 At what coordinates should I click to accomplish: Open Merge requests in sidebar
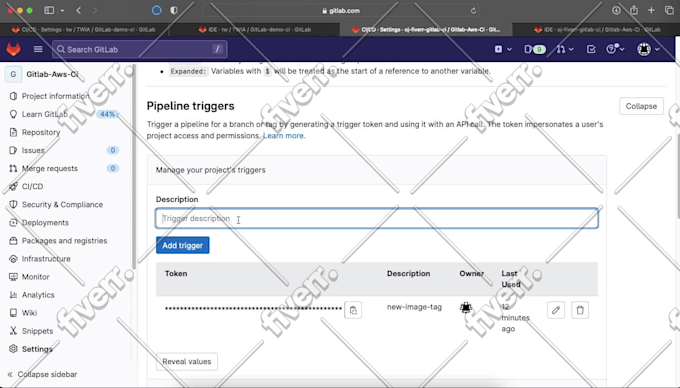(49, 168)
